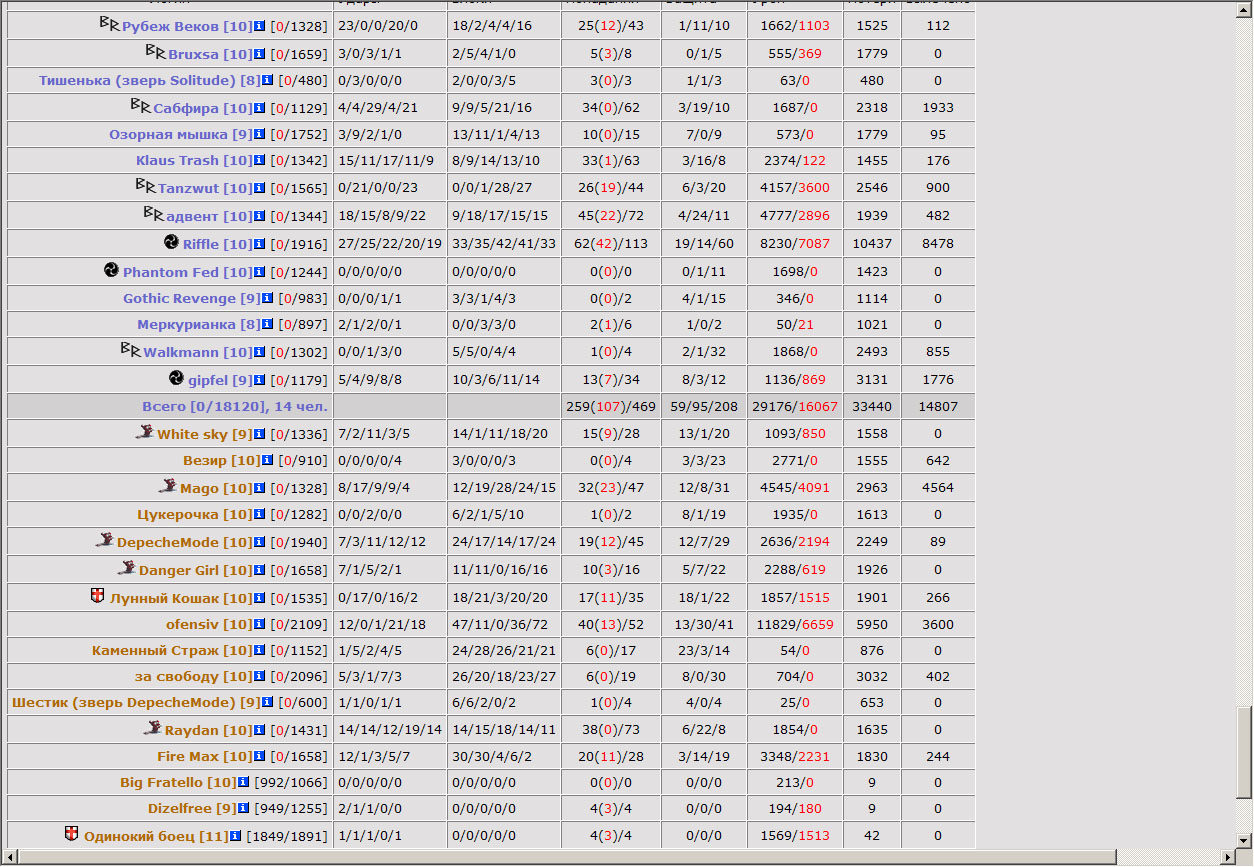Open the clan icon beside DepecheMode

(x=105, y=540)
